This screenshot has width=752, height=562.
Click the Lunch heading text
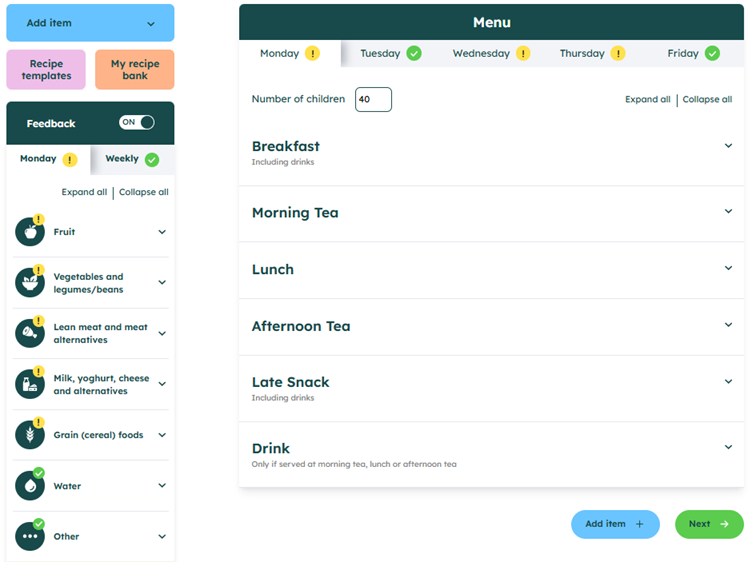[273, 269]
